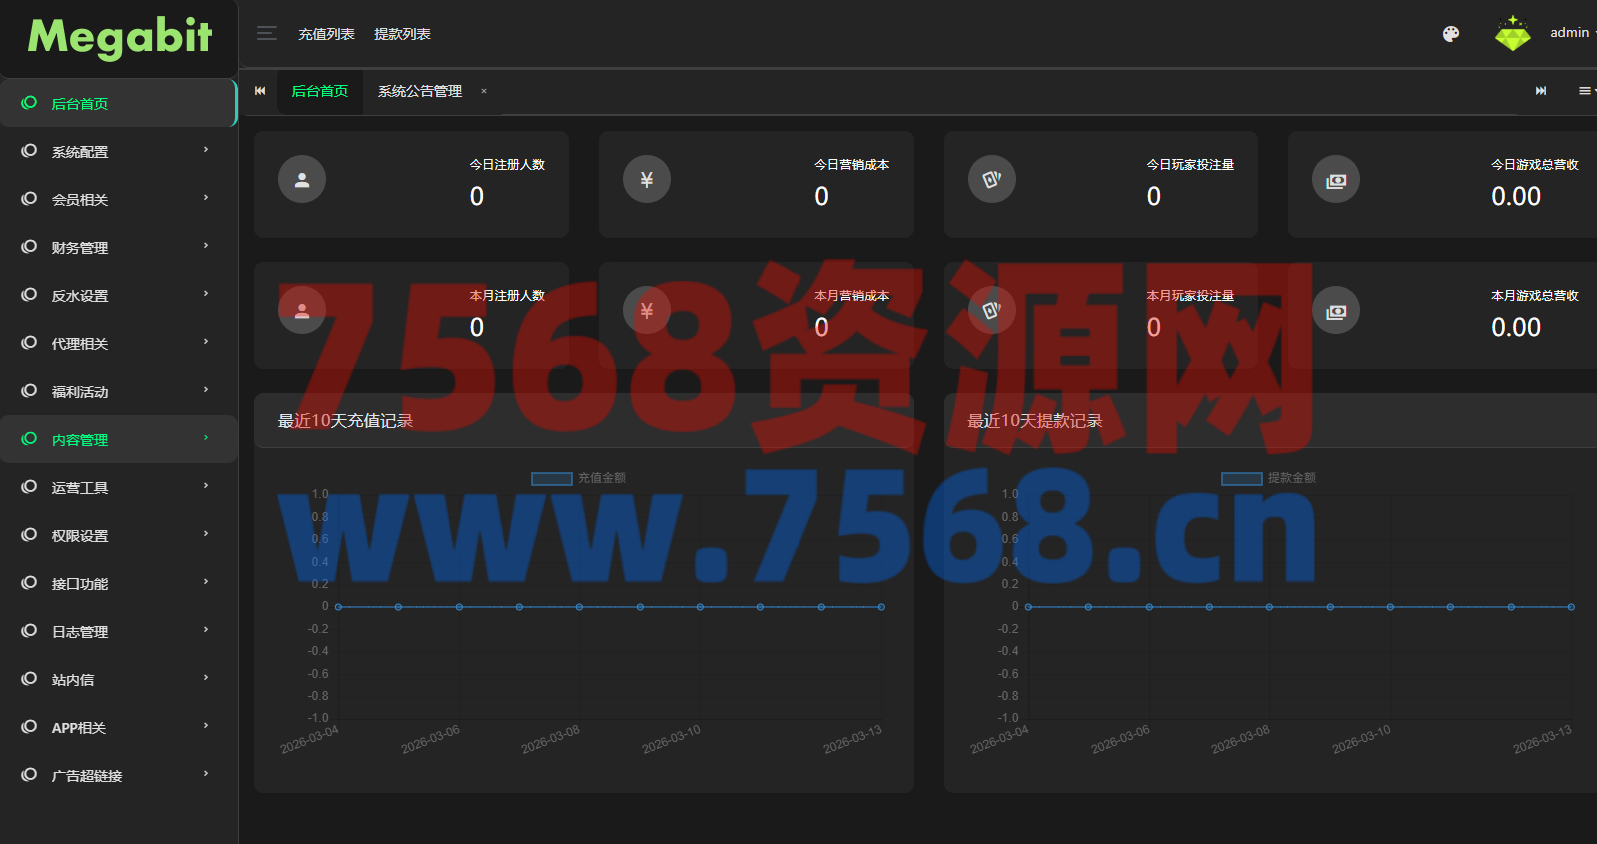Viewport: 1597px width, 844px height.
Task: Click the Megabit logo
Action: (119, 37)
